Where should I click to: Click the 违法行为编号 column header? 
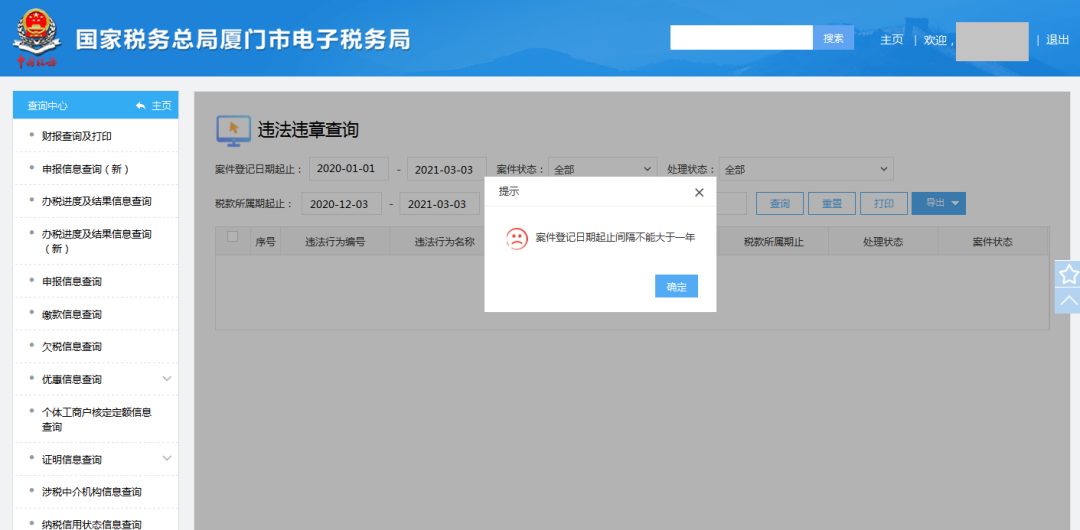pos(335,242)
